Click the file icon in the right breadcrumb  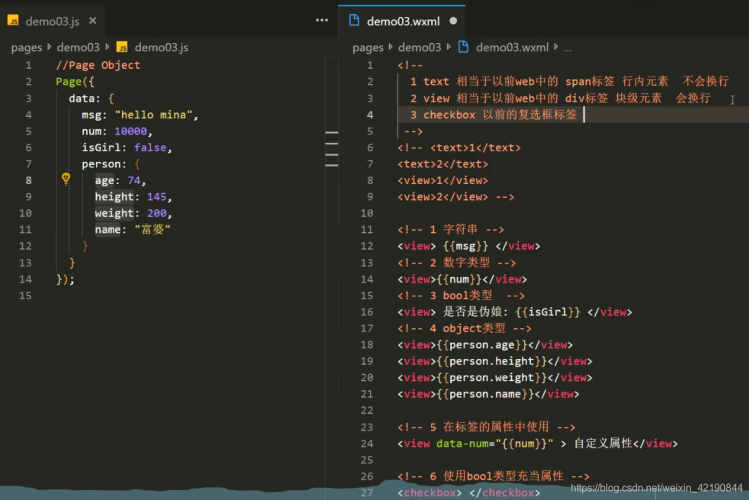coord(463,47)
